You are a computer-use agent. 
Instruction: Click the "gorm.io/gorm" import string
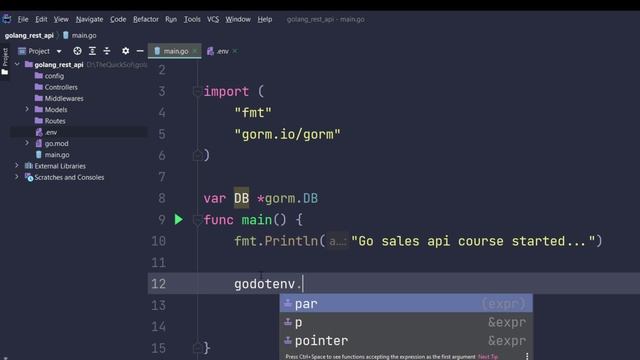287,134
